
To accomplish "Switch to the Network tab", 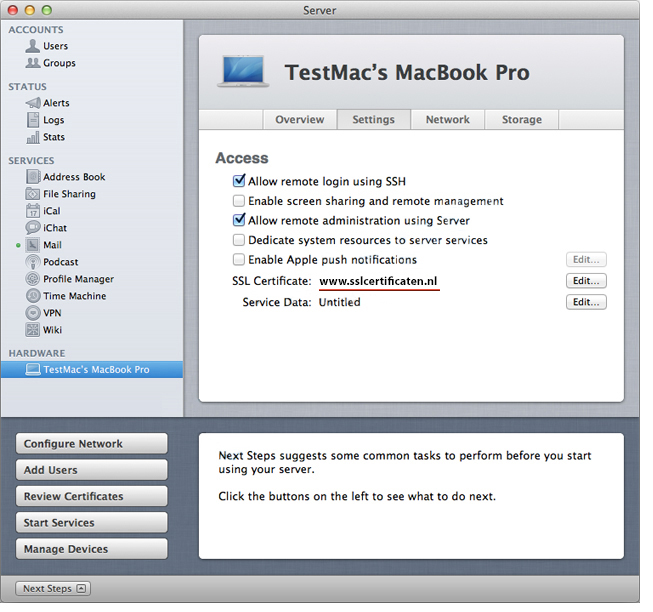I will pyautogui.click(x=447, y=120).
